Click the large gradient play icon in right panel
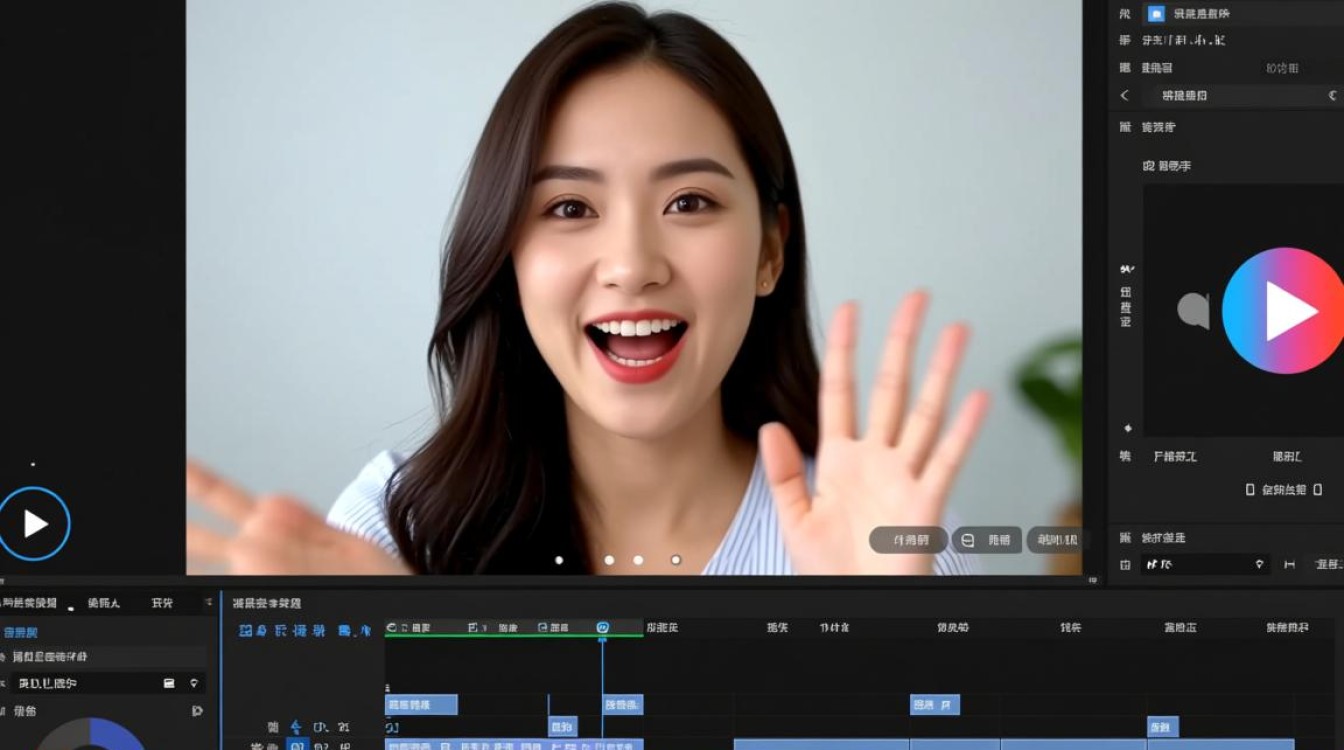The height and width of the screenshot is (750, 1344). click(1285, 311)
